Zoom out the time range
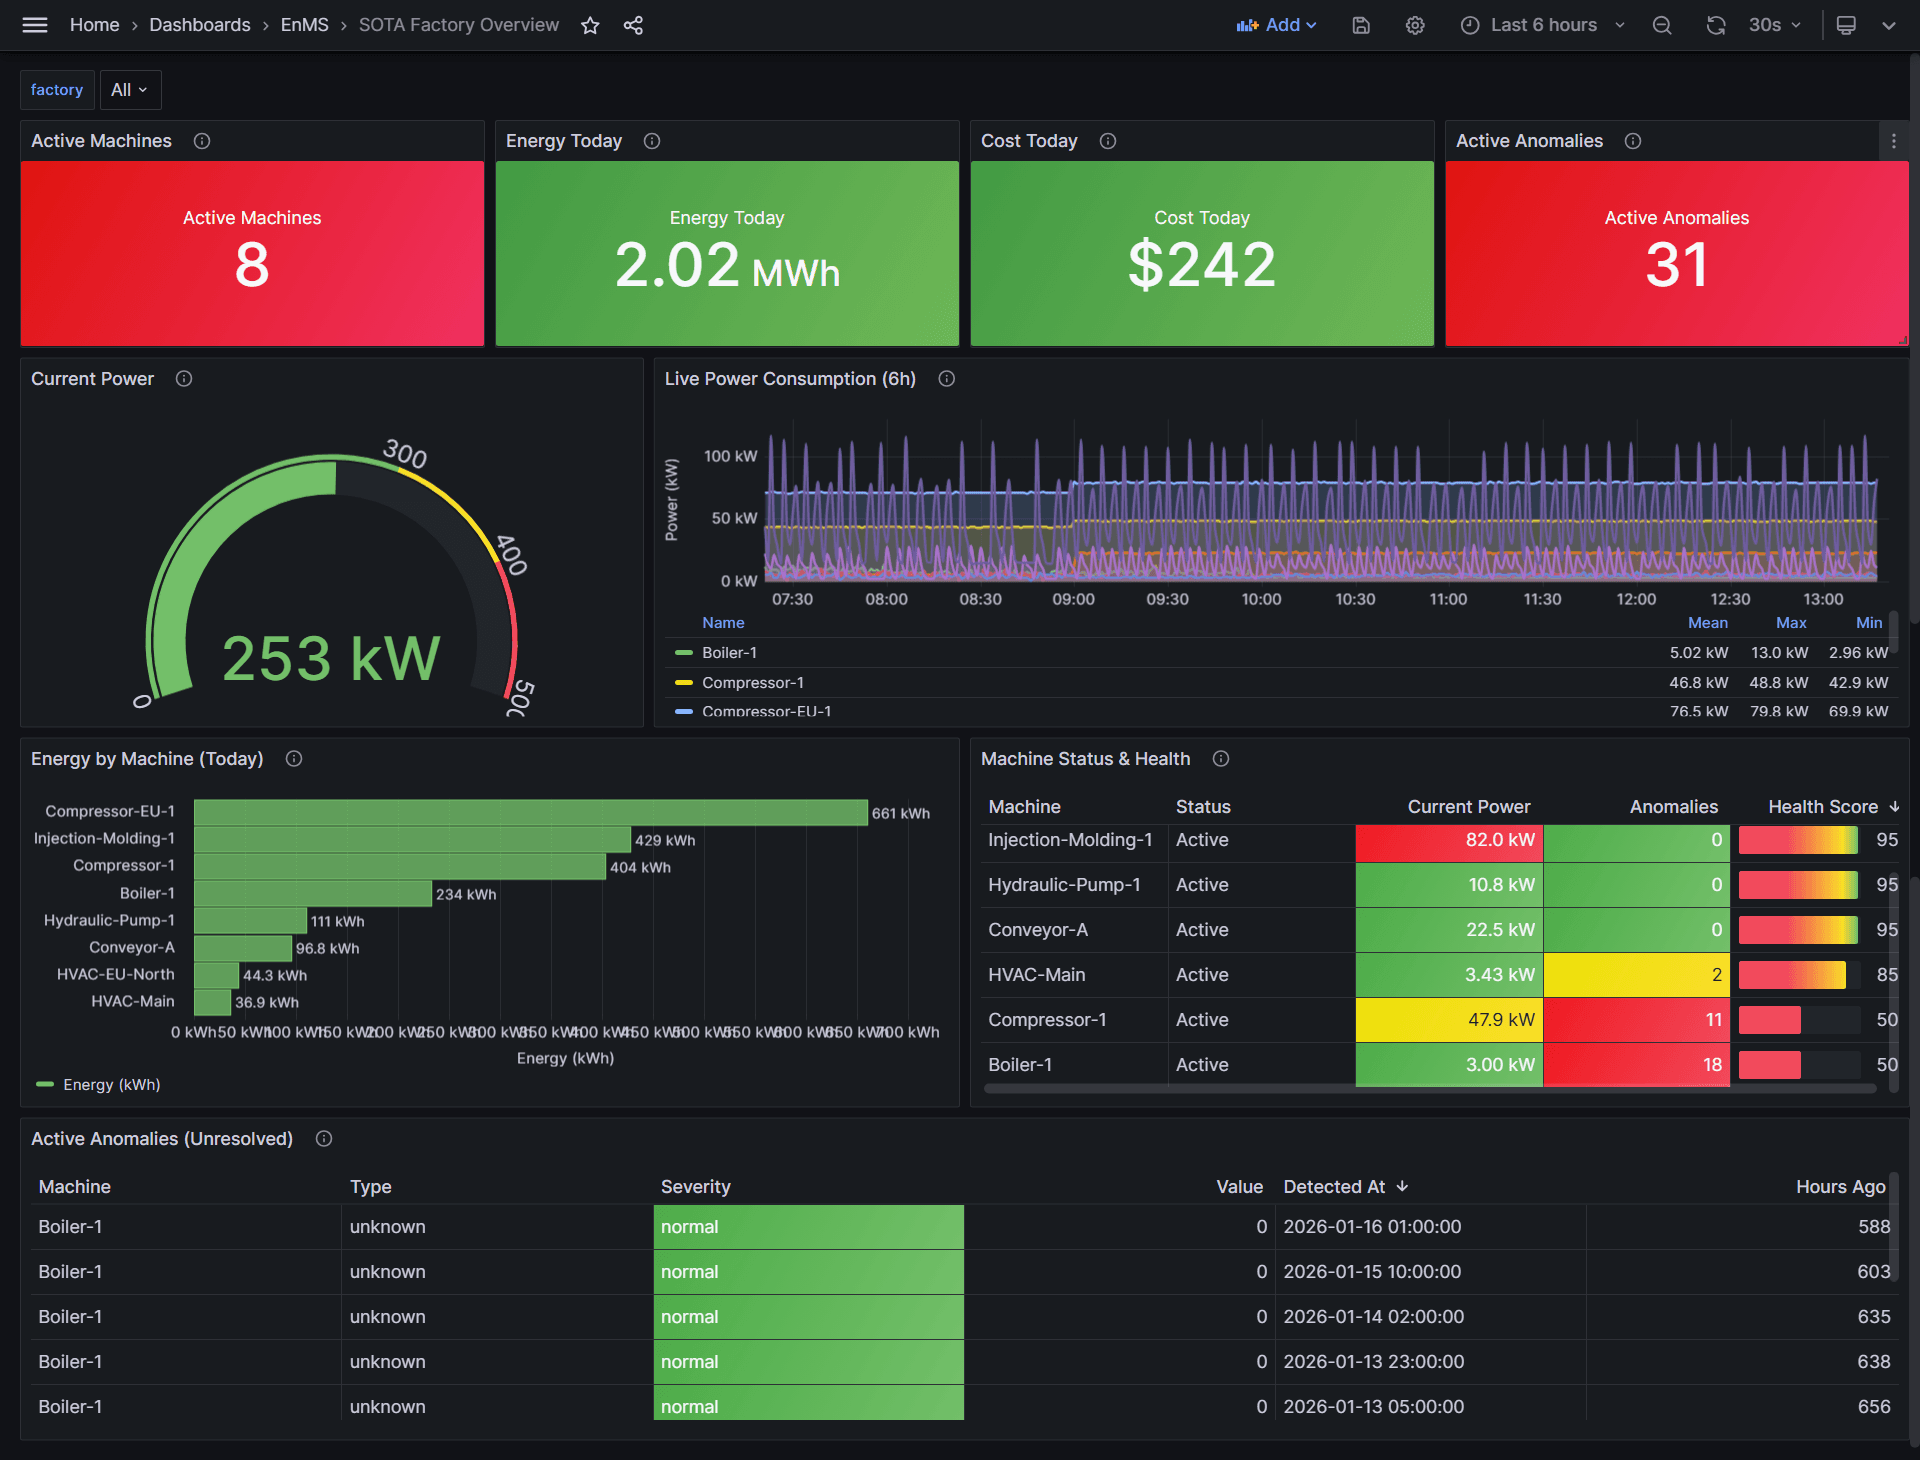 click(x=1662, y=25)
